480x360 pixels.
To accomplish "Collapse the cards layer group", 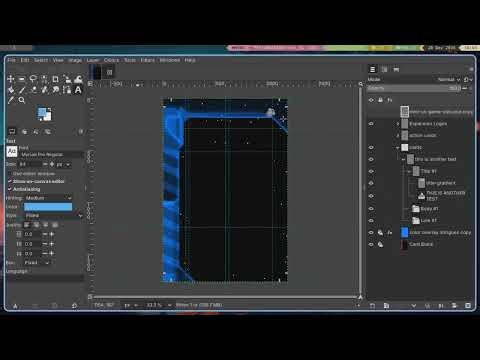I will click(397, 147).
